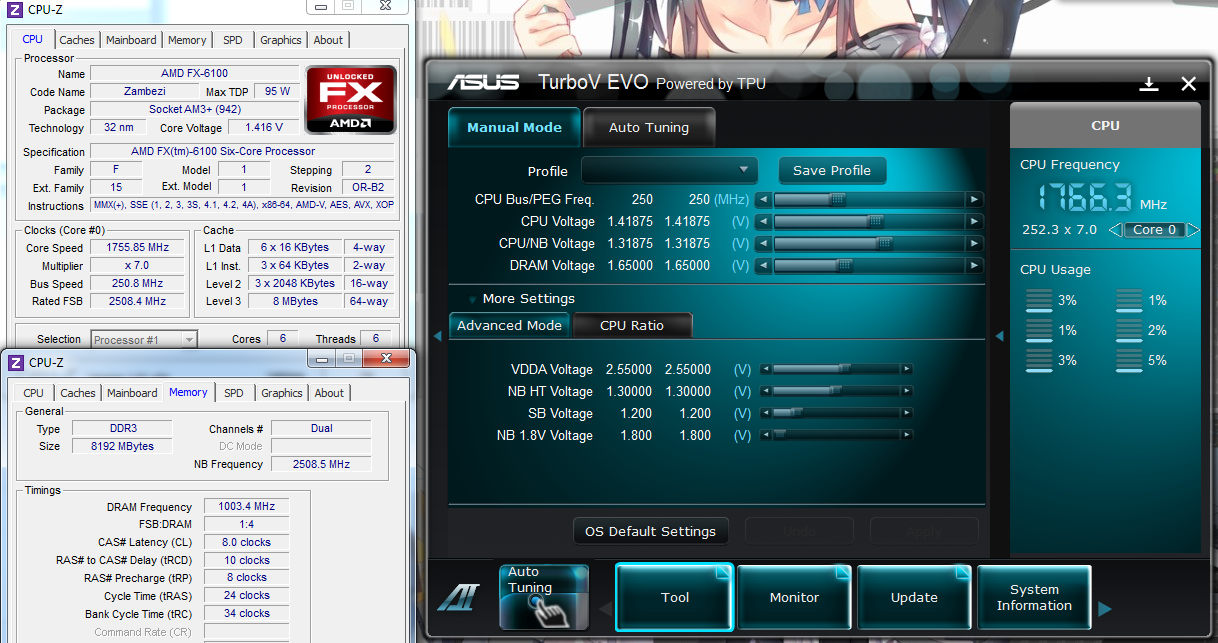The image size is (1218, 643).
Task: Decrease DRAM Voltage with left arrow
Action: 764,266
